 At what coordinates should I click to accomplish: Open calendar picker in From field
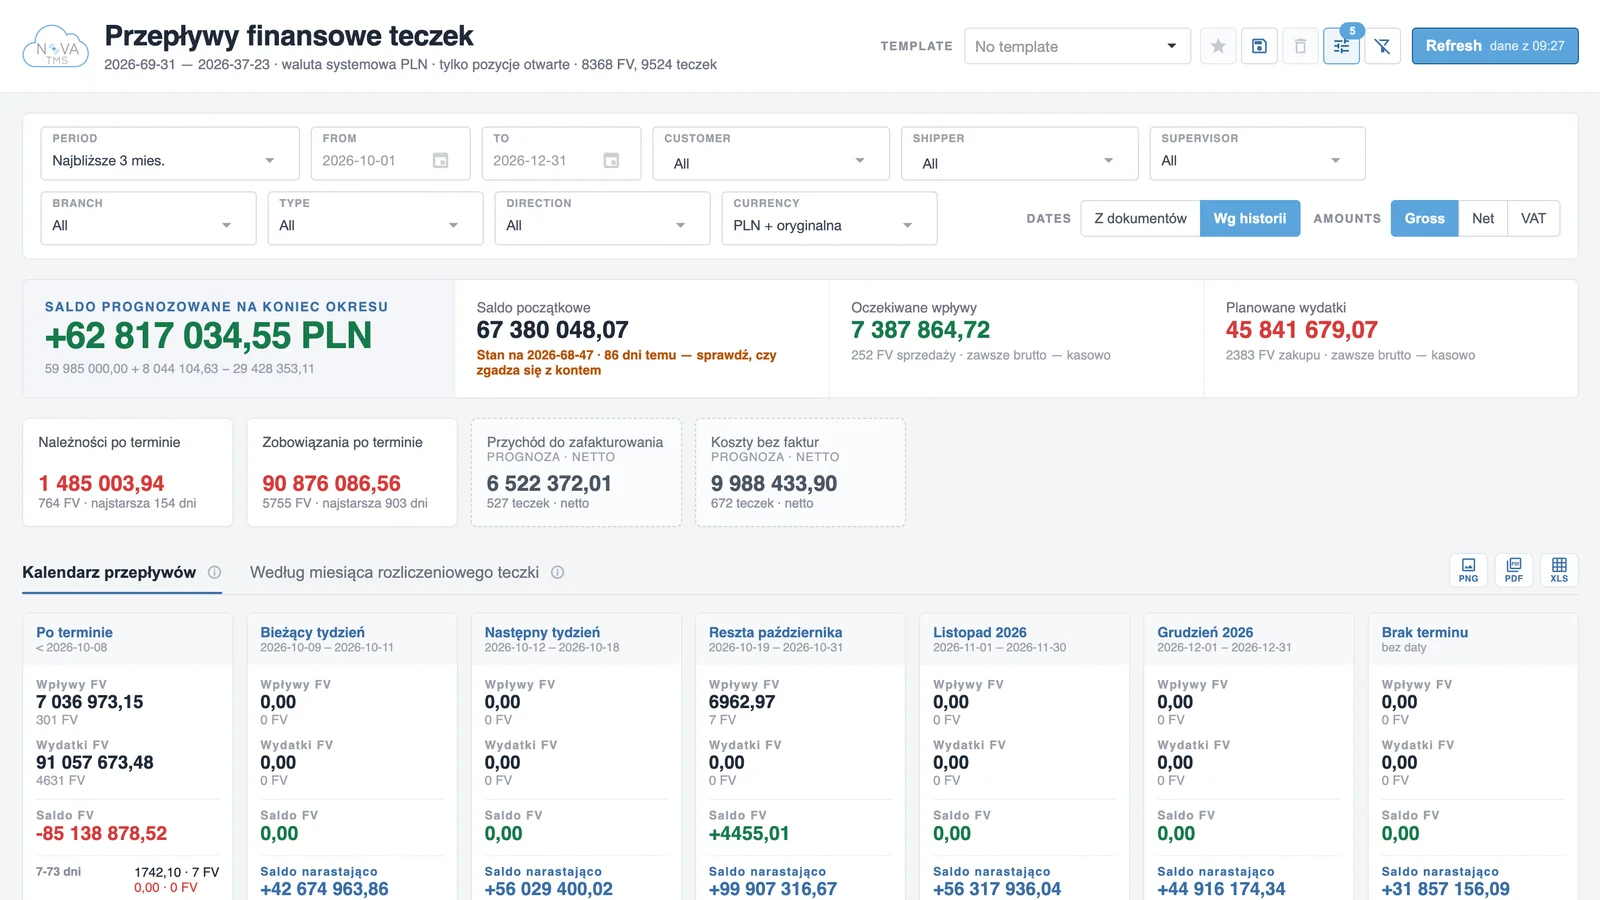coord(440,160)
